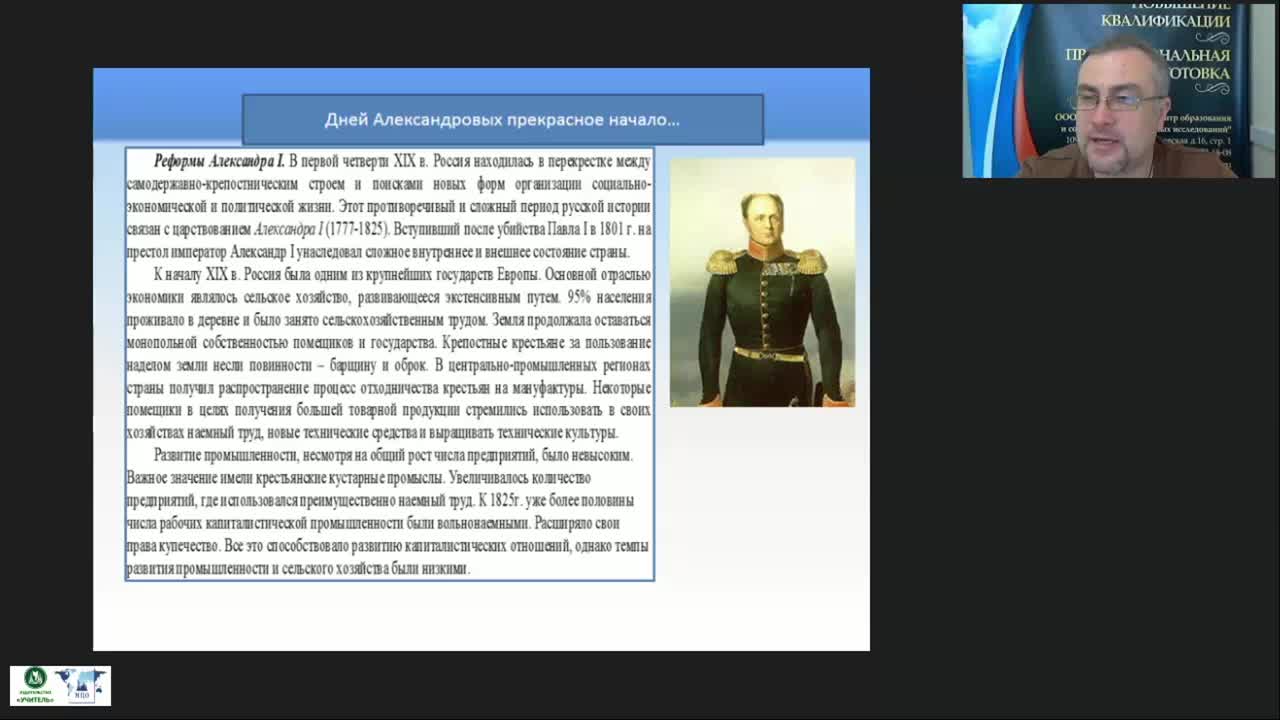This screenshot has height=720, width=1280.
Task: Click the slide title 'Дней Александровых прекрасное начало…'
Action: [x=502, y=120]
